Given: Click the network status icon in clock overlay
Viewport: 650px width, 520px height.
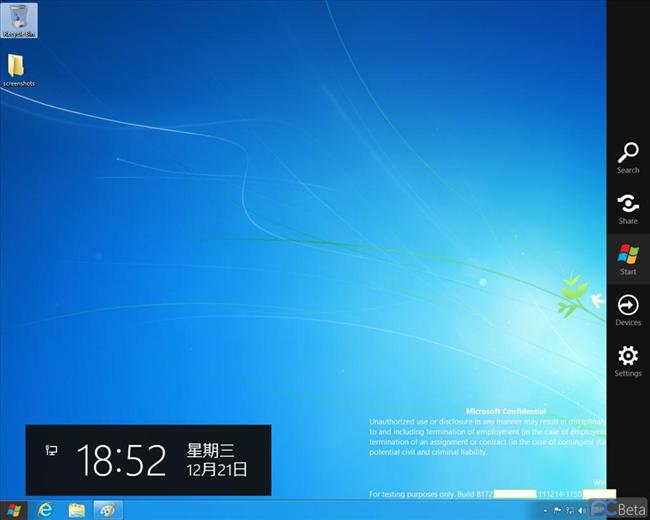Looking at the screenshot, I should tap(51, 450).
